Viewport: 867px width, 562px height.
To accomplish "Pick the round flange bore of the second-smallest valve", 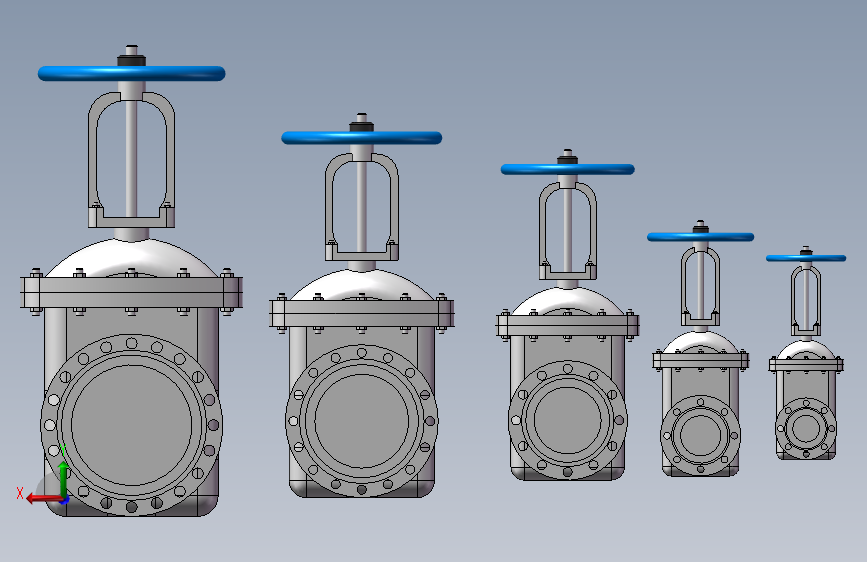I will click(701, 435).
